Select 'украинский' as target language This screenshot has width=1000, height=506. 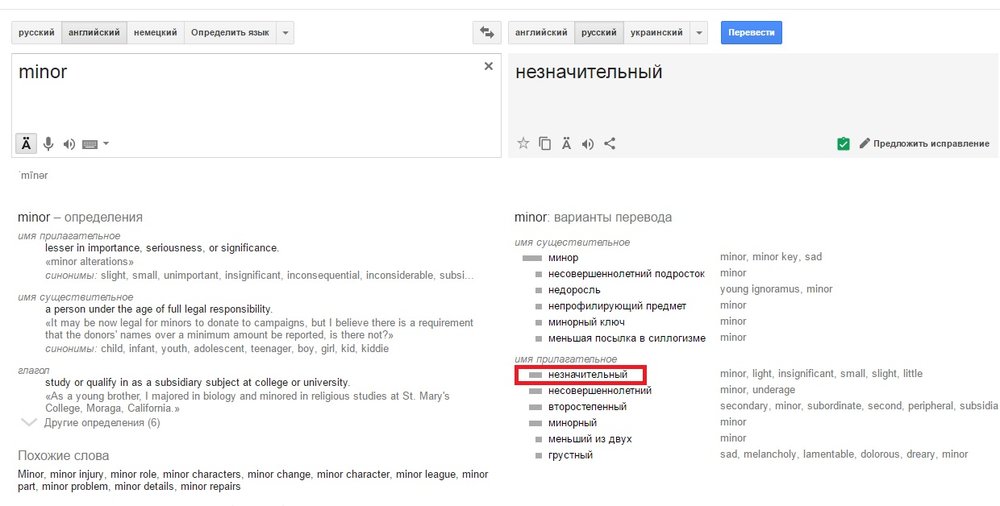657,33
